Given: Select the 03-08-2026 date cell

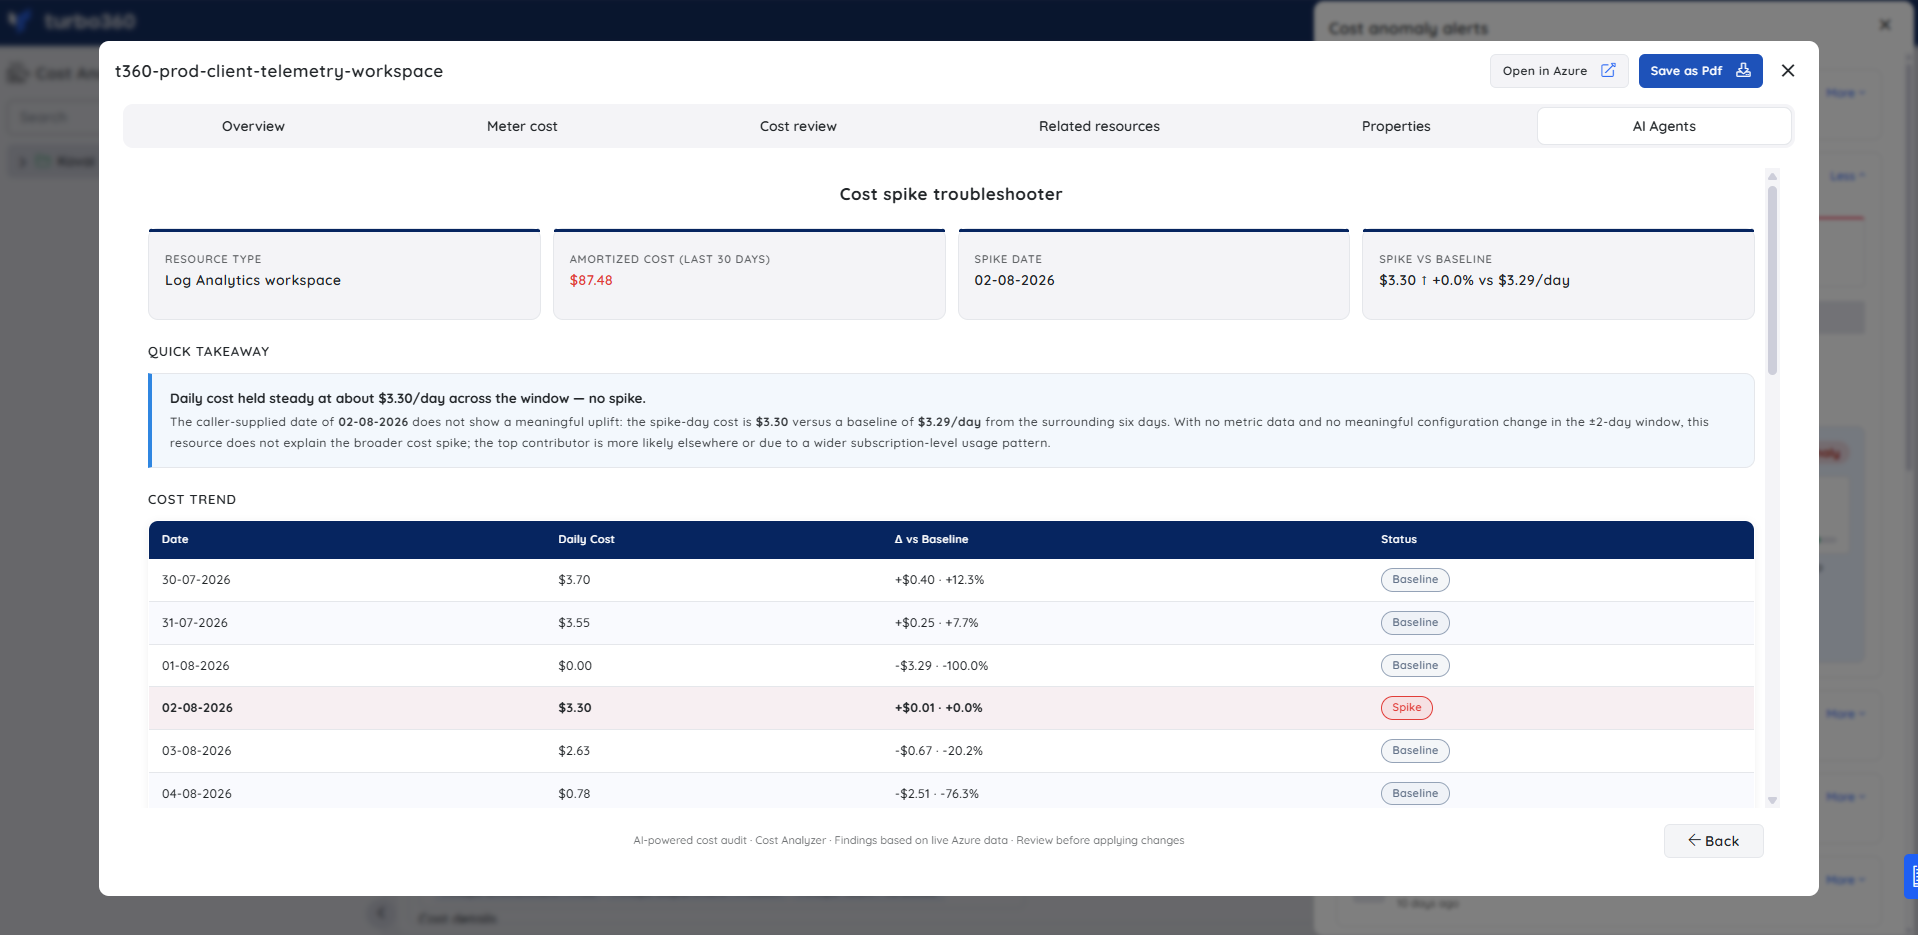Looking at the screenshot, I should 197,751.
